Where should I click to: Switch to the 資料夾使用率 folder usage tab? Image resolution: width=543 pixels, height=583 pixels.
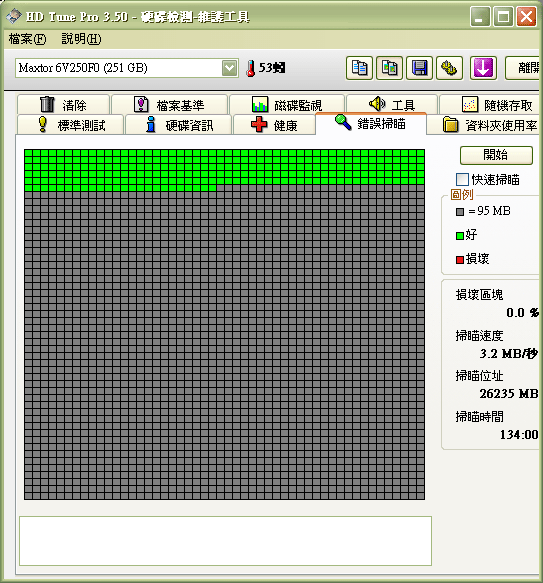[x=483, y=125]
